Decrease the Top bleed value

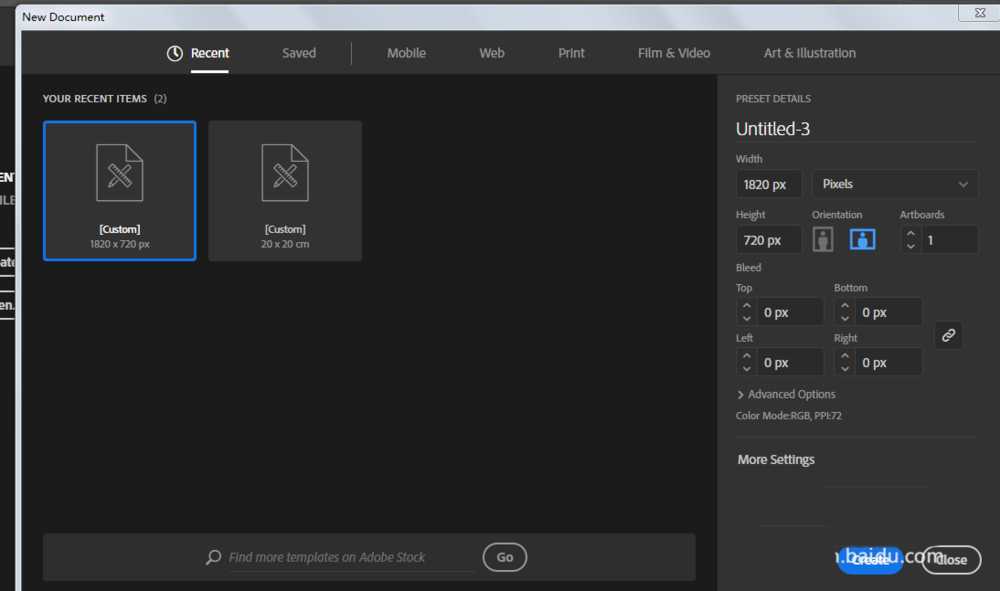coord(747,318)
